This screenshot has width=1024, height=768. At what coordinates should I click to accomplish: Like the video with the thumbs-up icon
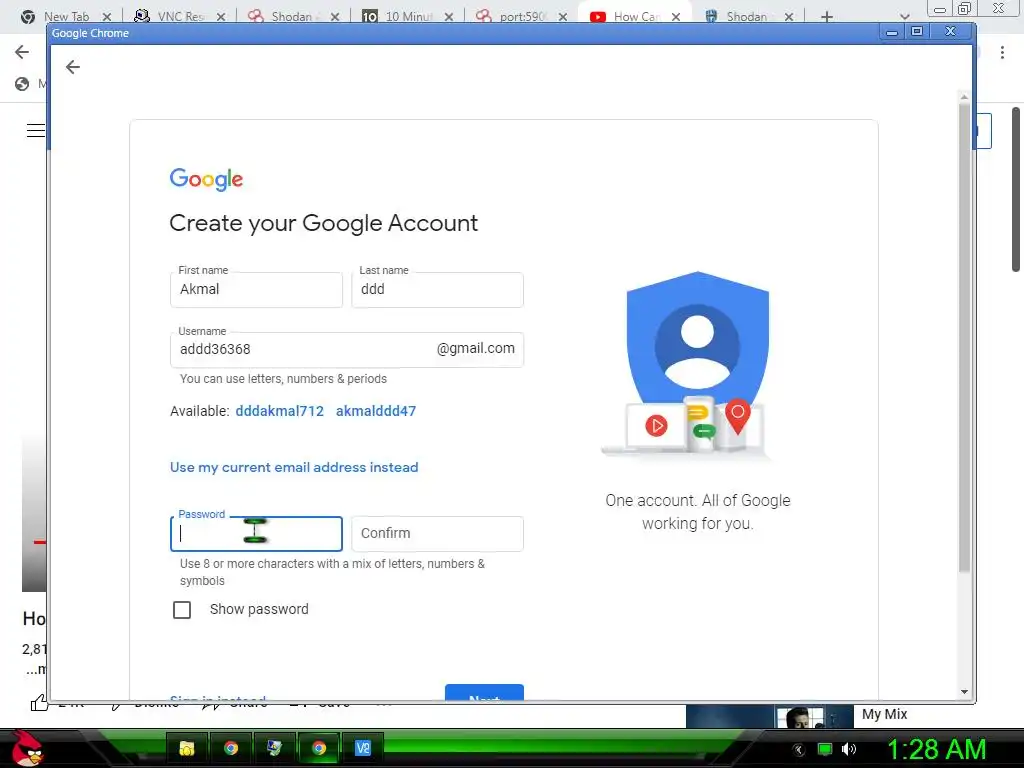point(39,703)
